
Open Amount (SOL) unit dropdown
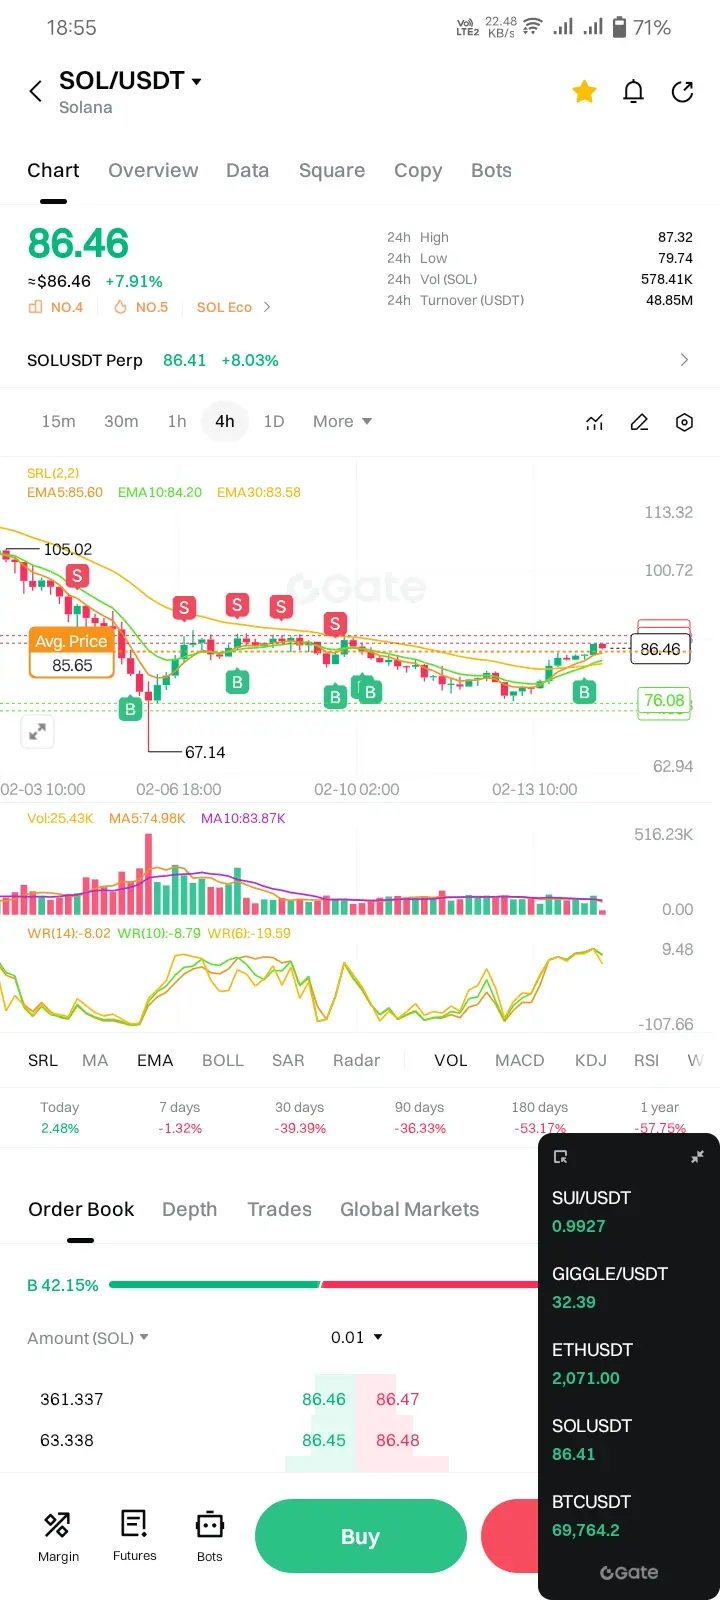point(88,1338)
